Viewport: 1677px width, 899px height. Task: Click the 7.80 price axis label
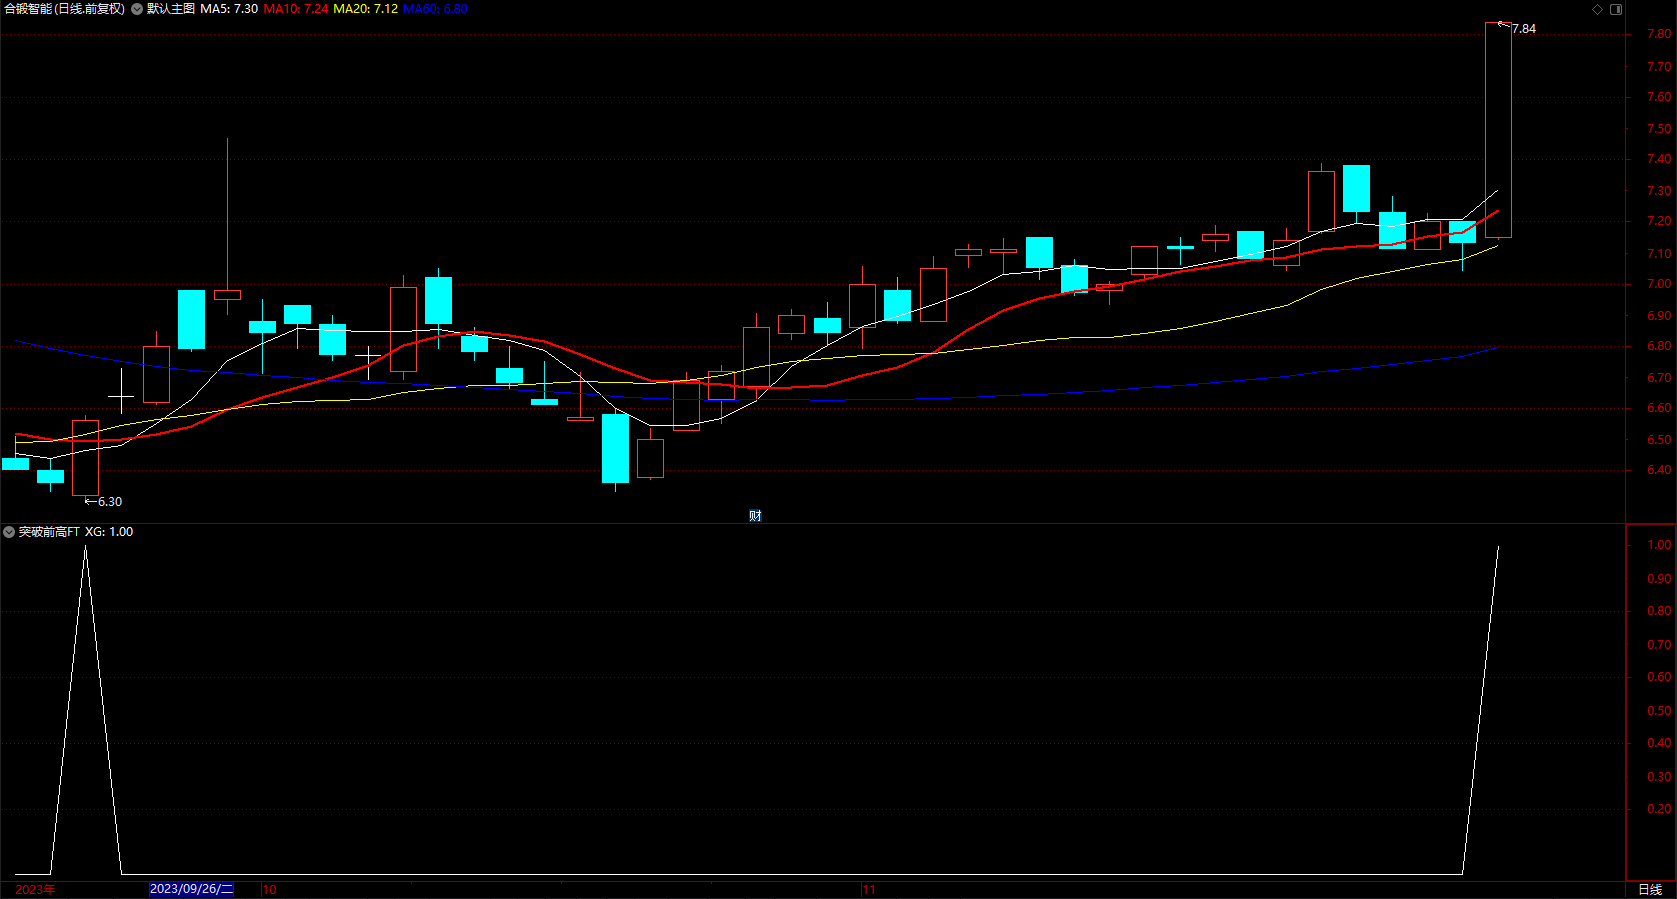pyautogui.click(x=1659, y=34)
